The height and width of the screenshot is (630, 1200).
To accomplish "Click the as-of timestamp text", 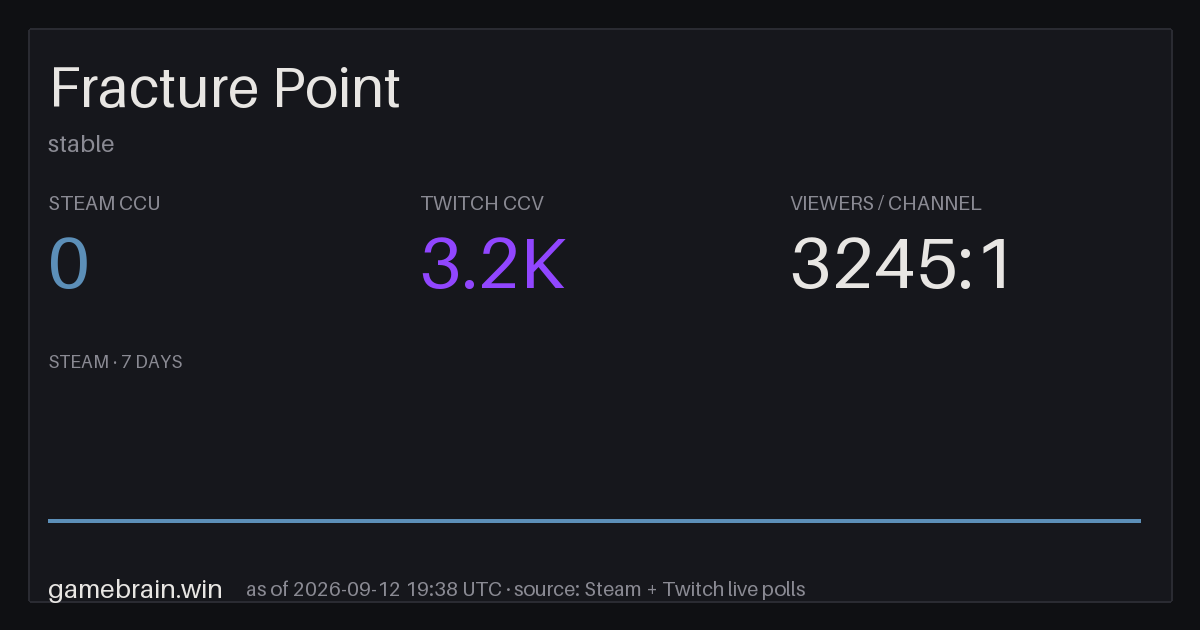I will [x=374, y=589].
